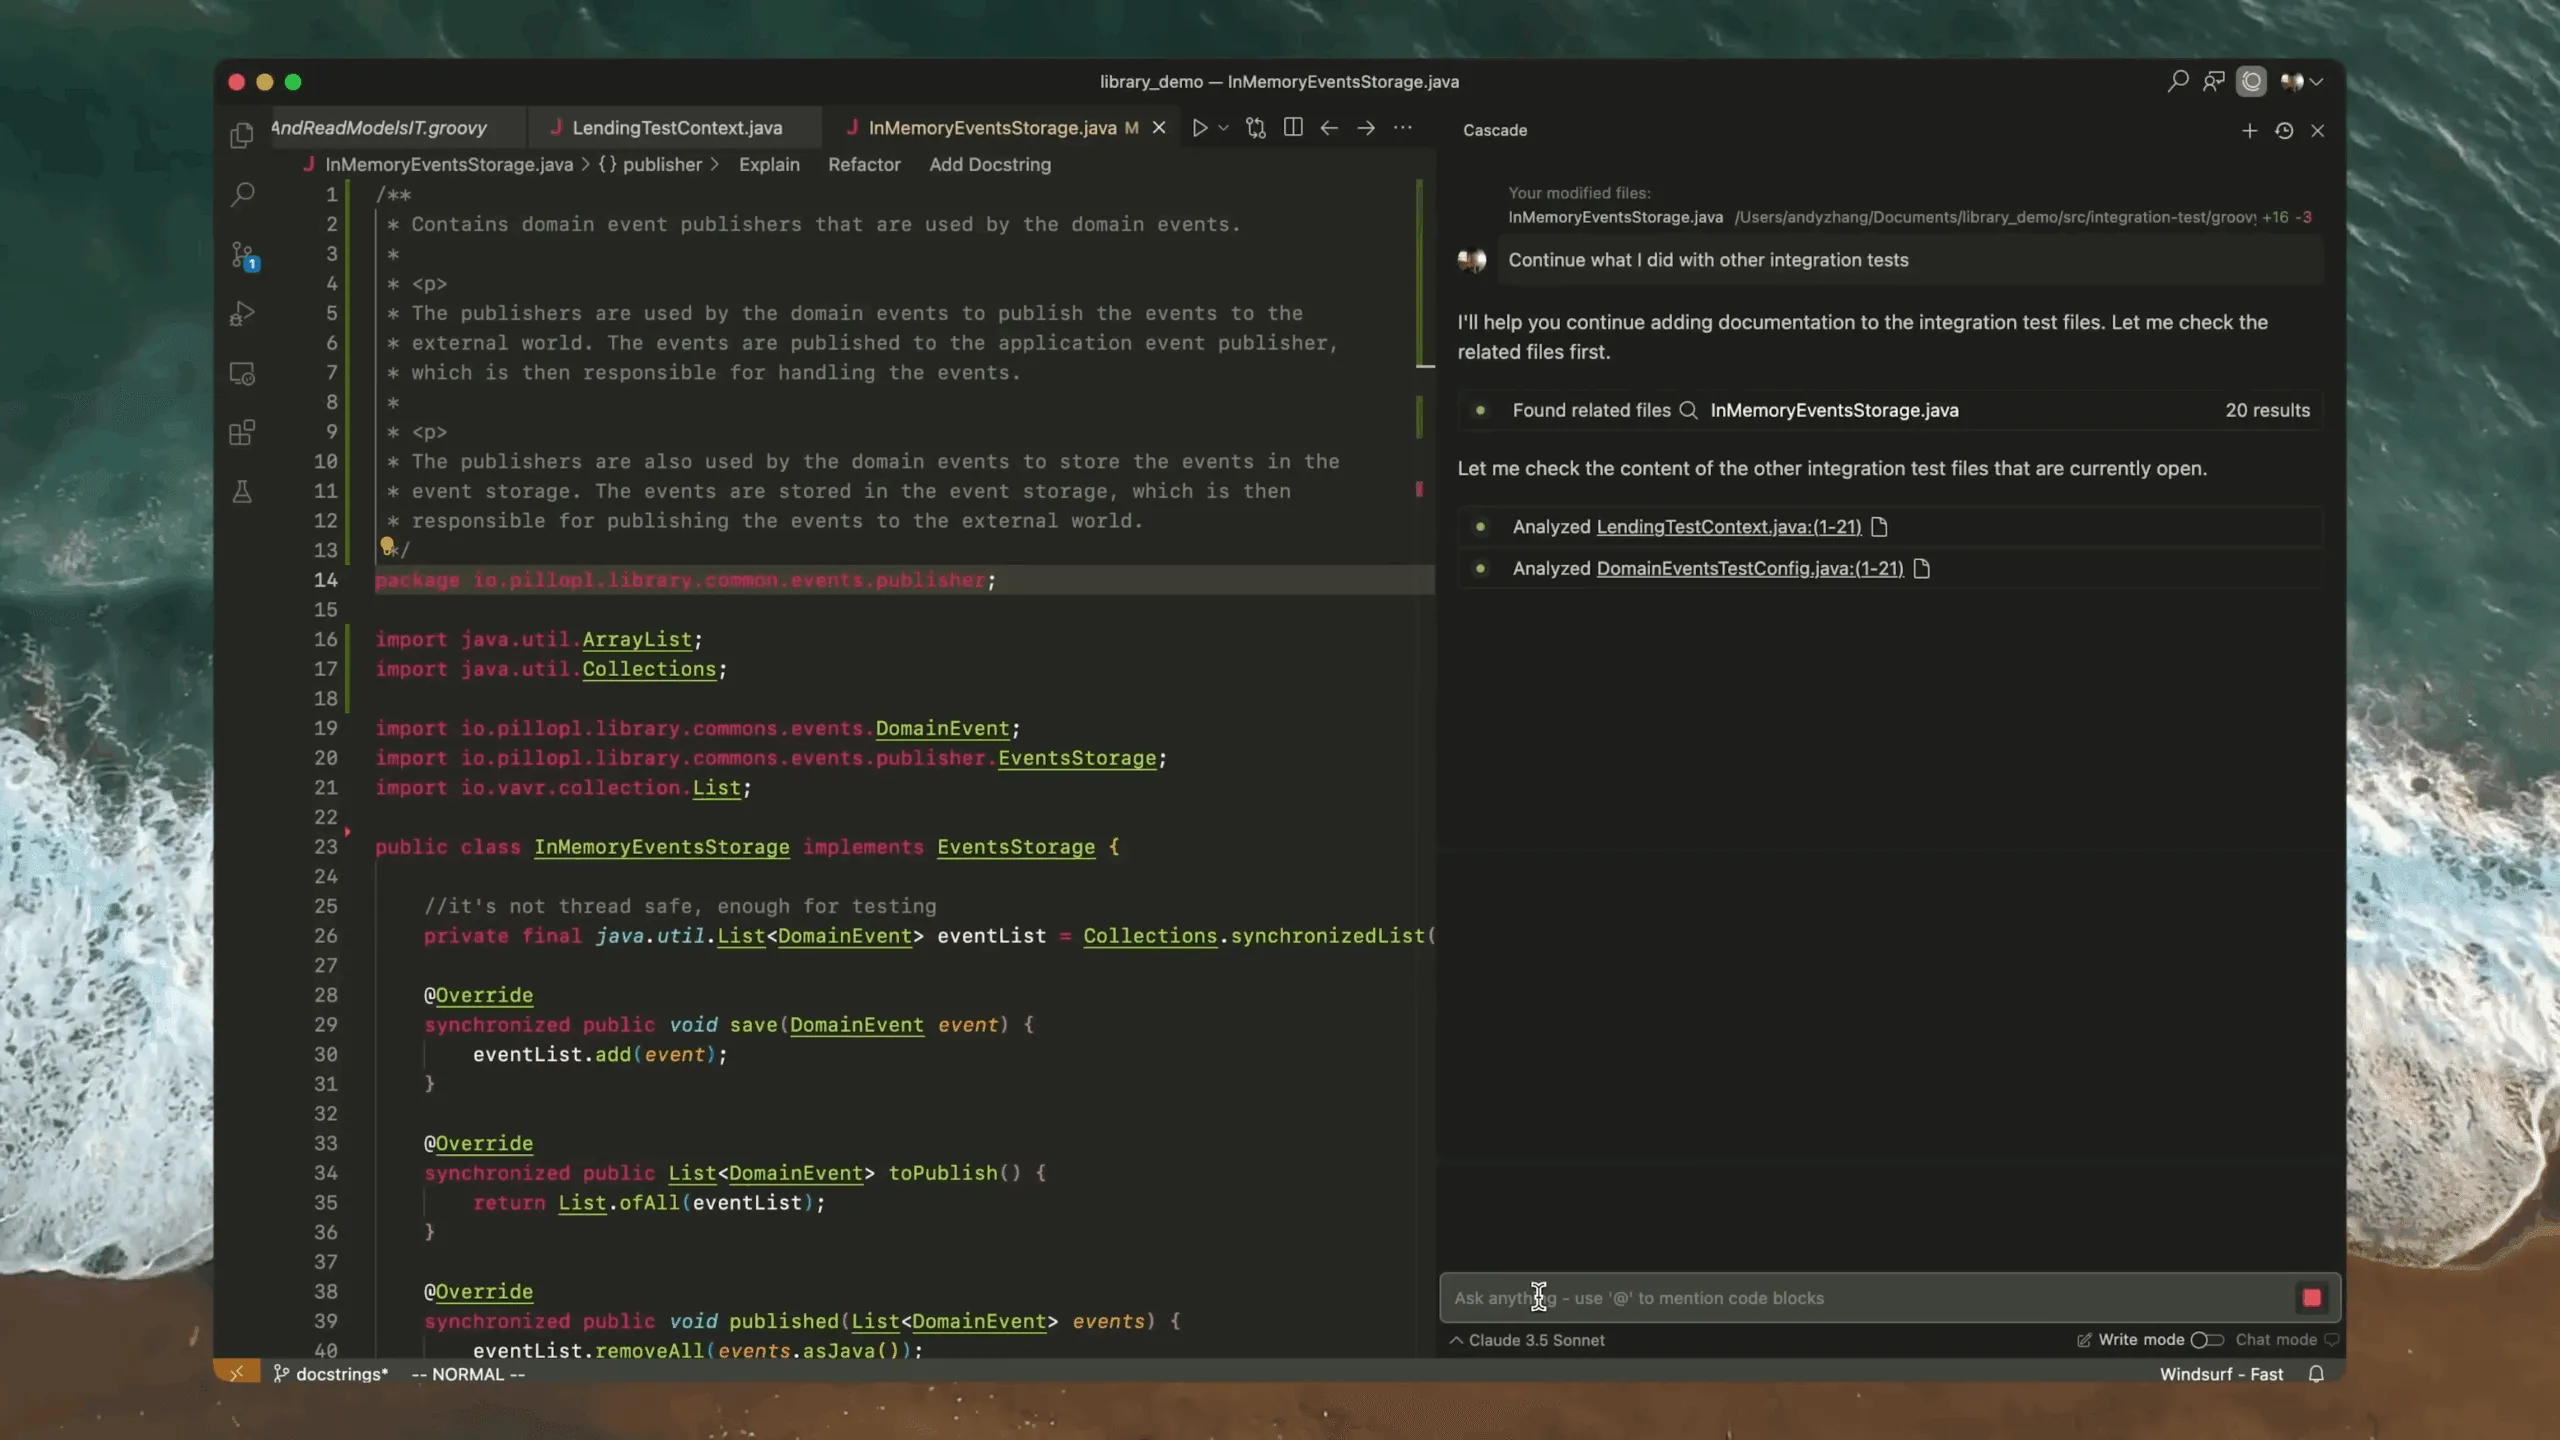The width and height of the screenshot is (2560, 1440).
Task: Open the Explorer files icon in sidebar
Action: click(241, 135)
